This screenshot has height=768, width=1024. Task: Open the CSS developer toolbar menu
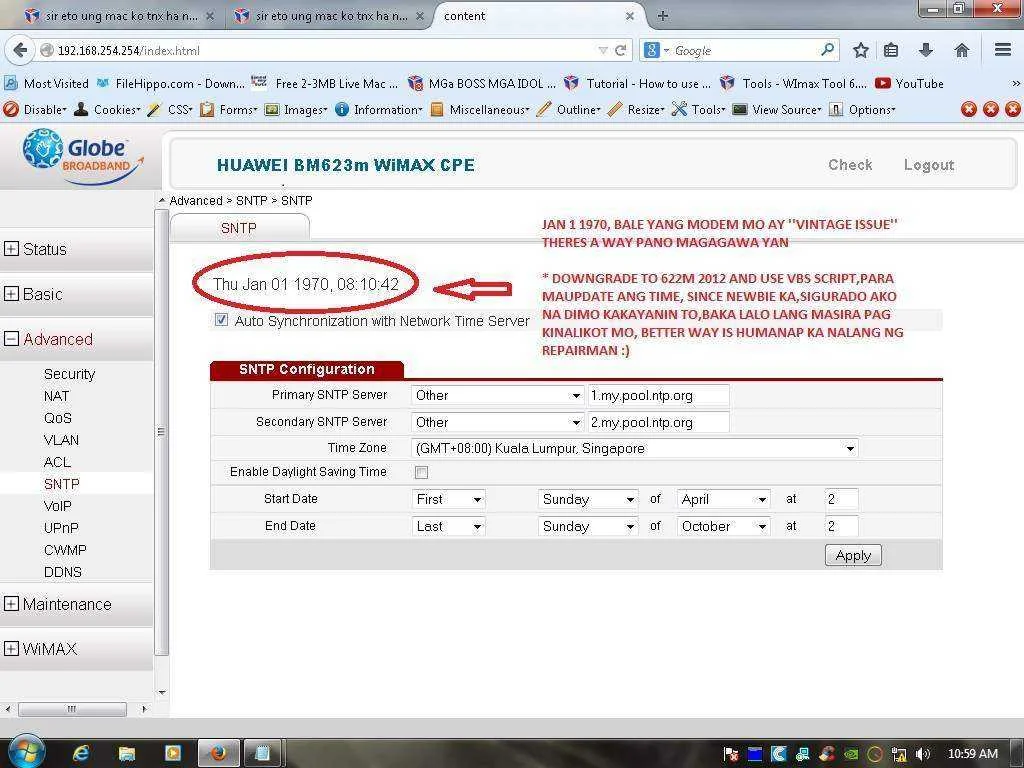coord(170,110)
